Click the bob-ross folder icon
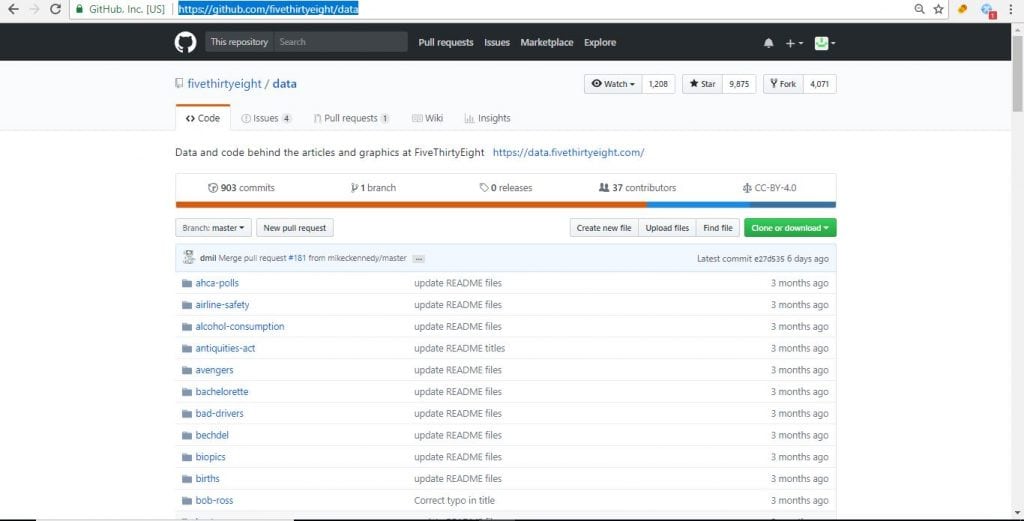1024x521 pixels. (x=187, y=501)
